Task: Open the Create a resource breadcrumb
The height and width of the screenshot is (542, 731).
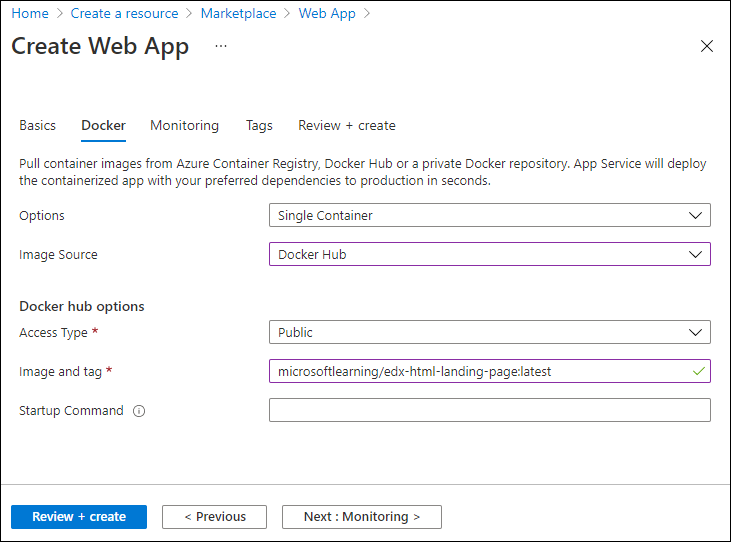Action: 124,14
